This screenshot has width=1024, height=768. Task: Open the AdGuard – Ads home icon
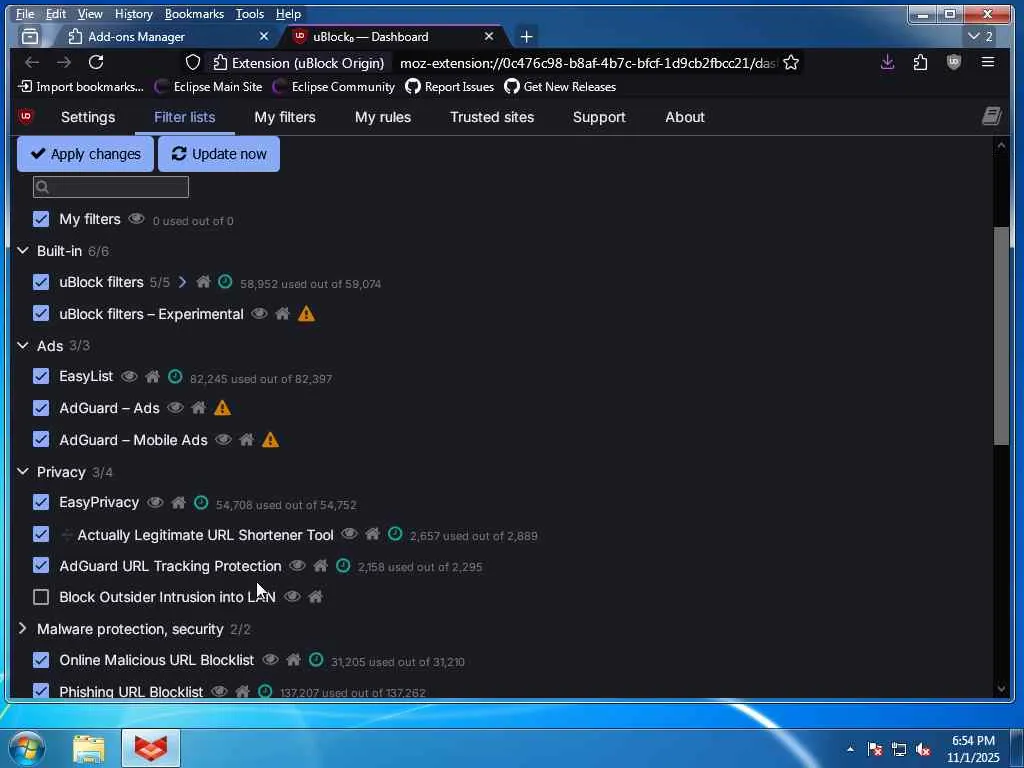[199, 408]
